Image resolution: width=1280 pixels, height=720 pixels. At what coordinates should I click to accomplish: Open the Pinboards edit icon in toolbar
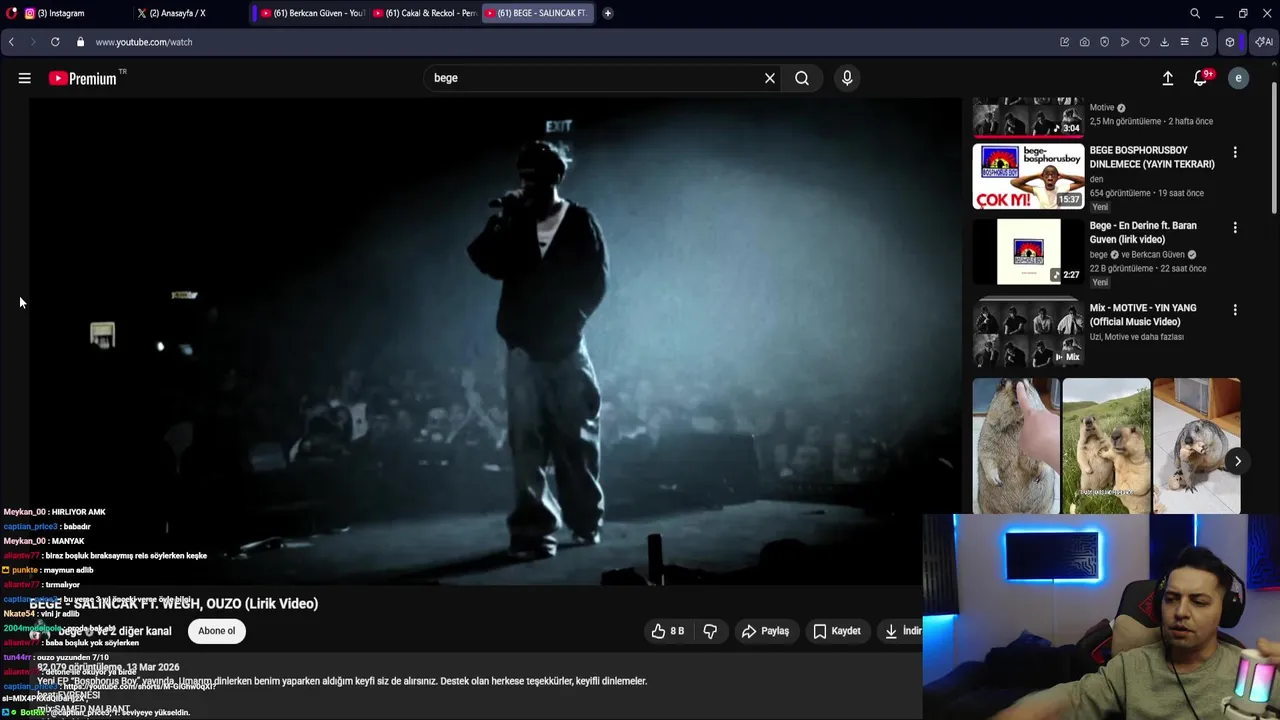[x=1064, y=42]
